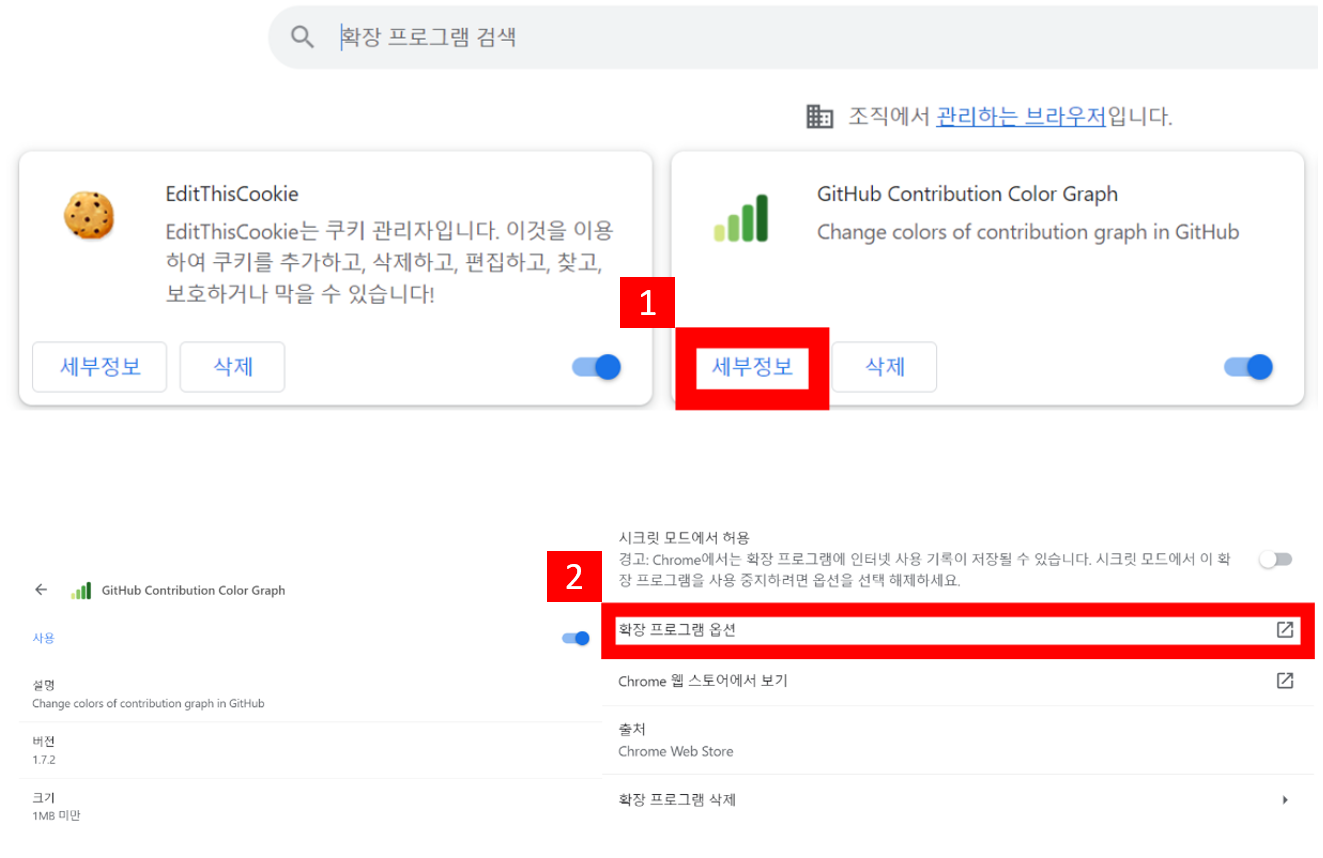Open EditThisCookie details button
The image size is (1323, 858).
click(100, 367)
